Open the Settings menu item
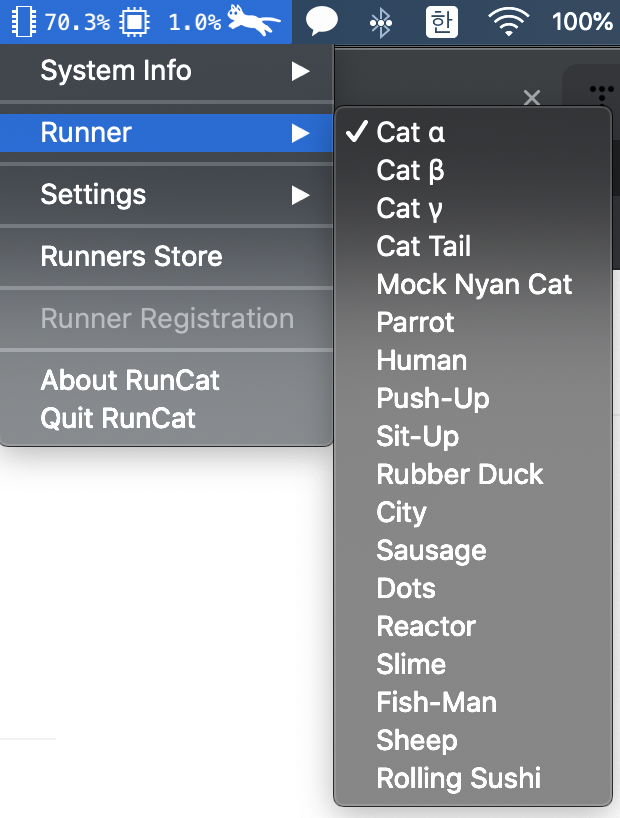 (166, 195)
